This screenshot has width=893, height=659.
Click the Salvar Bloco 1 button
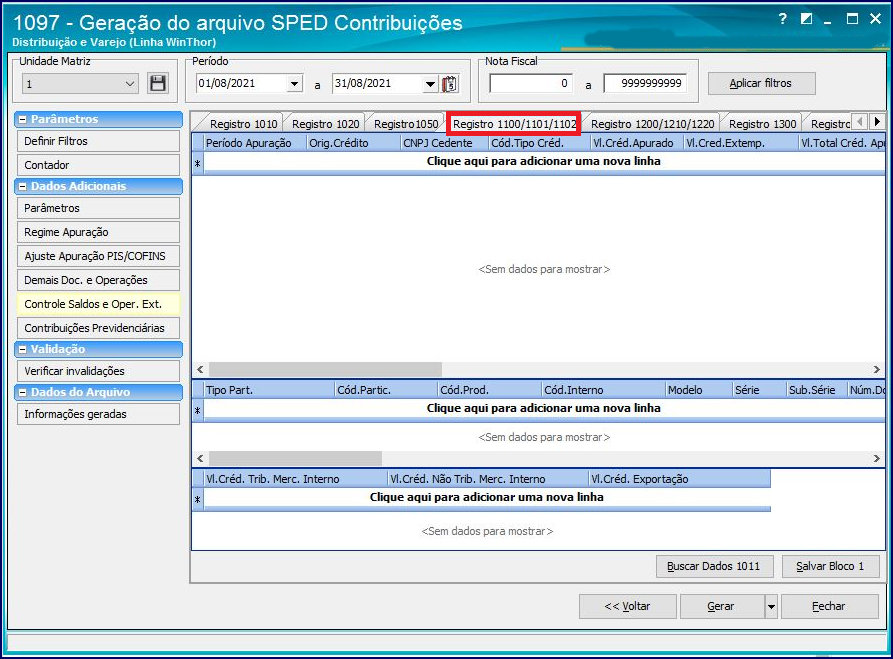830,566
